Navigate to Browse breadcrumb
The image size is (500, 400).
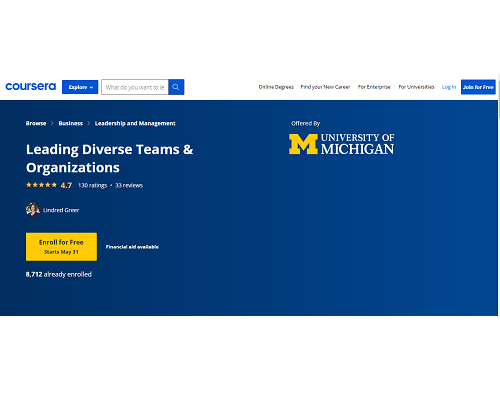pyautogui.click(x=36, y=123)
